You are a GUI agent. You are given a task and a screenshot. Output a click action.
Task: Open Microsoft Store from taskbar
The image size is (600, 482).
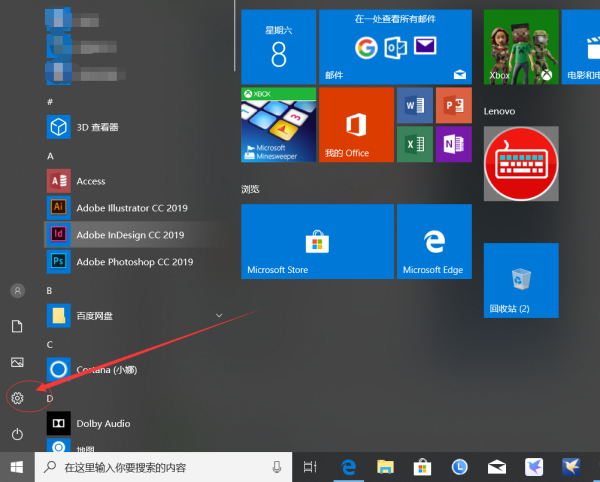(x=422, y=467)
